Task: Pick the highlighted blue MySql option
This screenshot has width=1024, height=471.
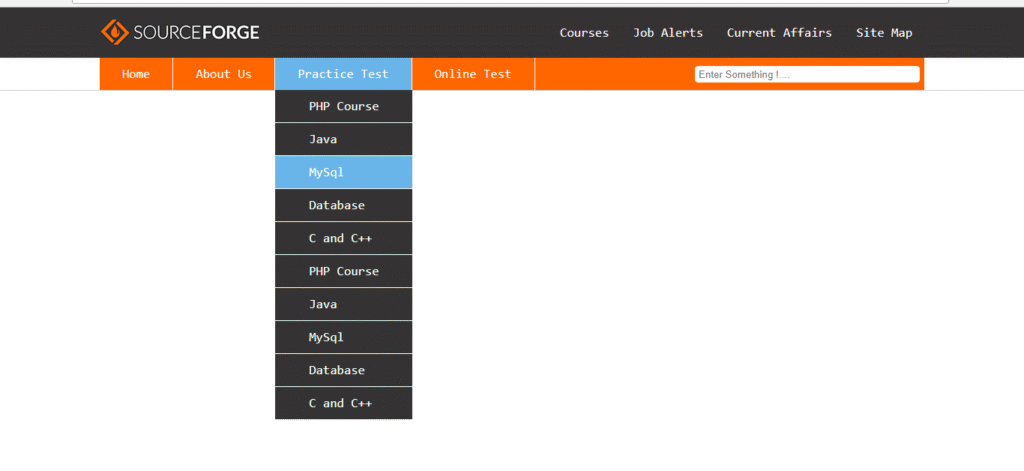Action: [x=343, y=172]
